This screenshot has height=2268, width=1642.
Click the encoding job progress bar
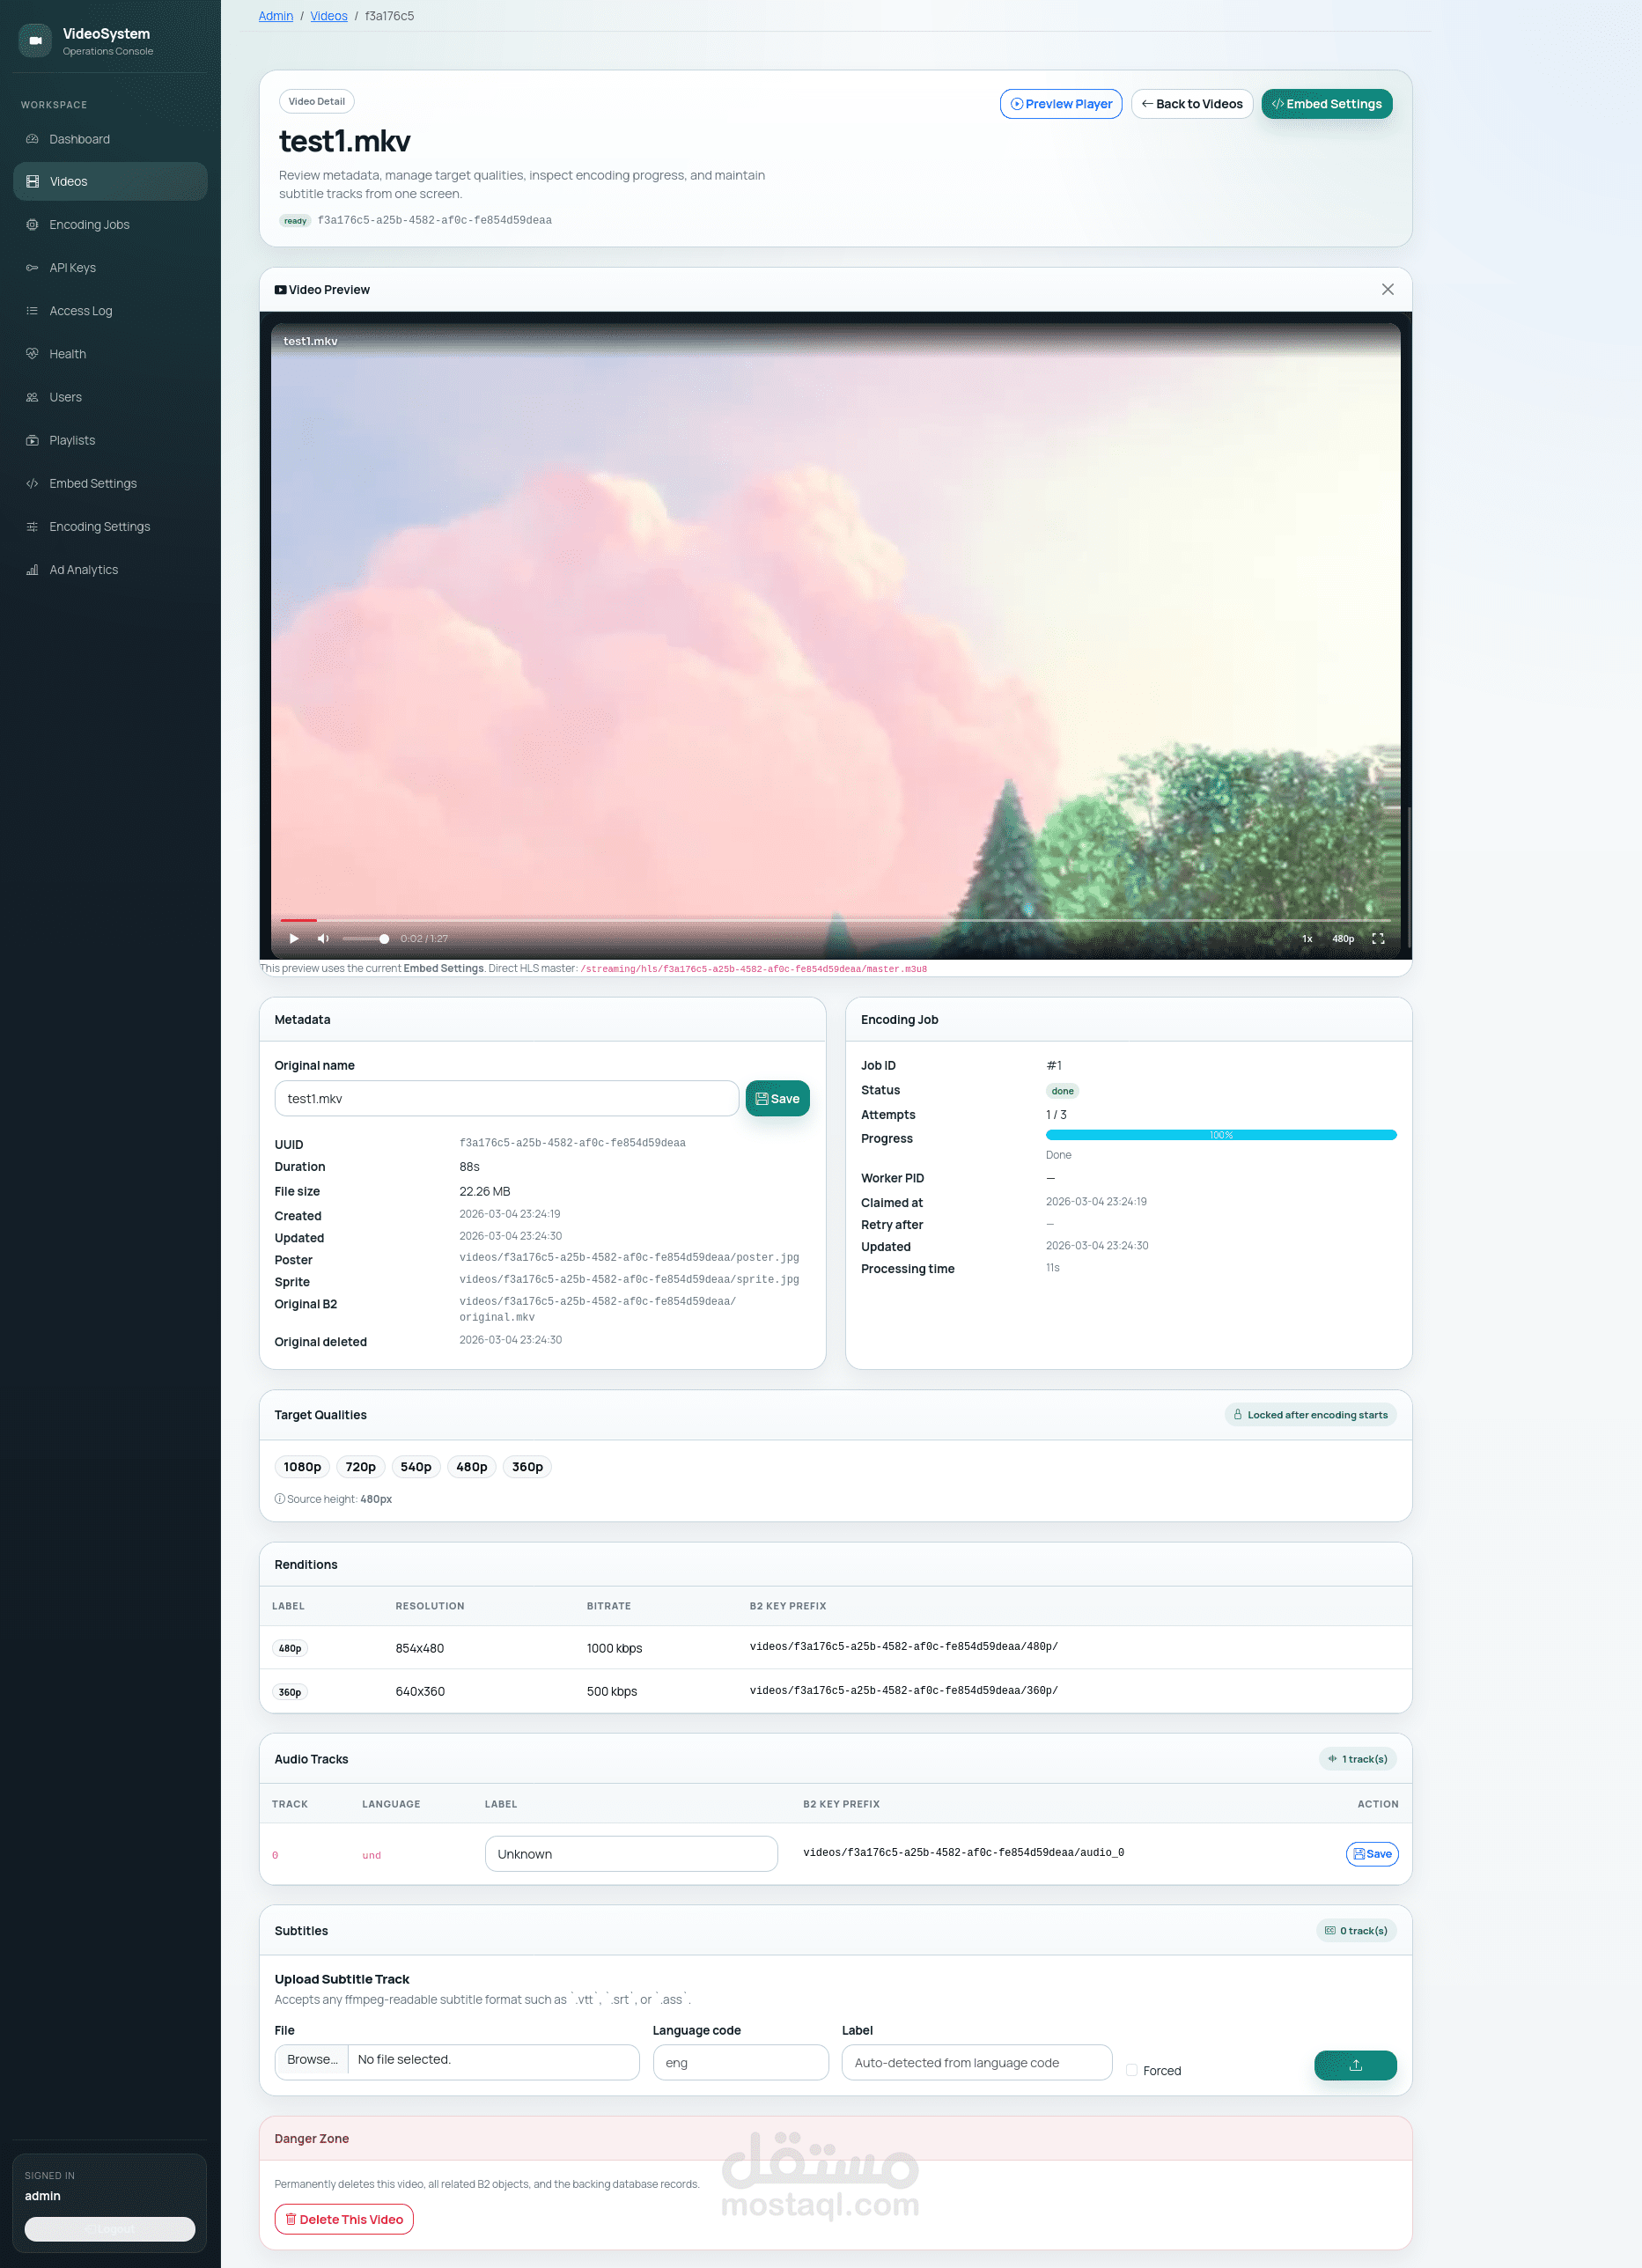[1221, 1135]
